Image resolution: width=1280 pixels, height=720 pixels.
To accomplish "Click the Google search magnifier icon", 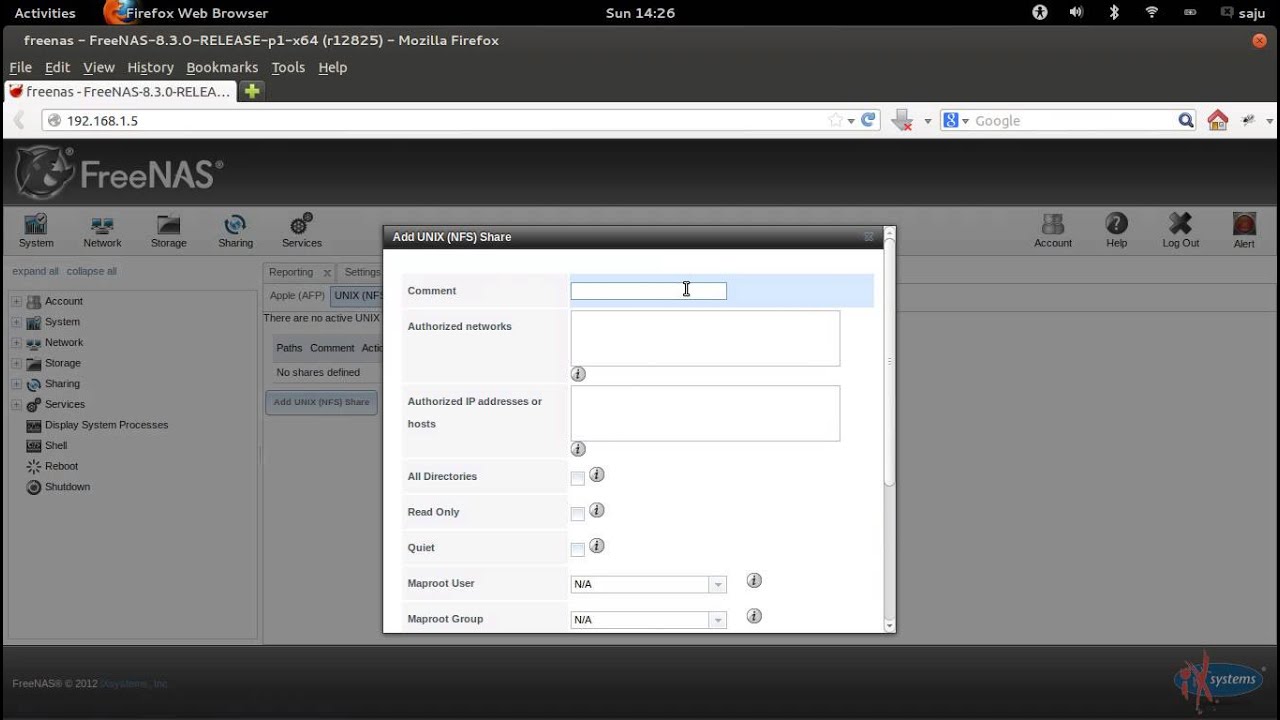I will (1186, 120).
